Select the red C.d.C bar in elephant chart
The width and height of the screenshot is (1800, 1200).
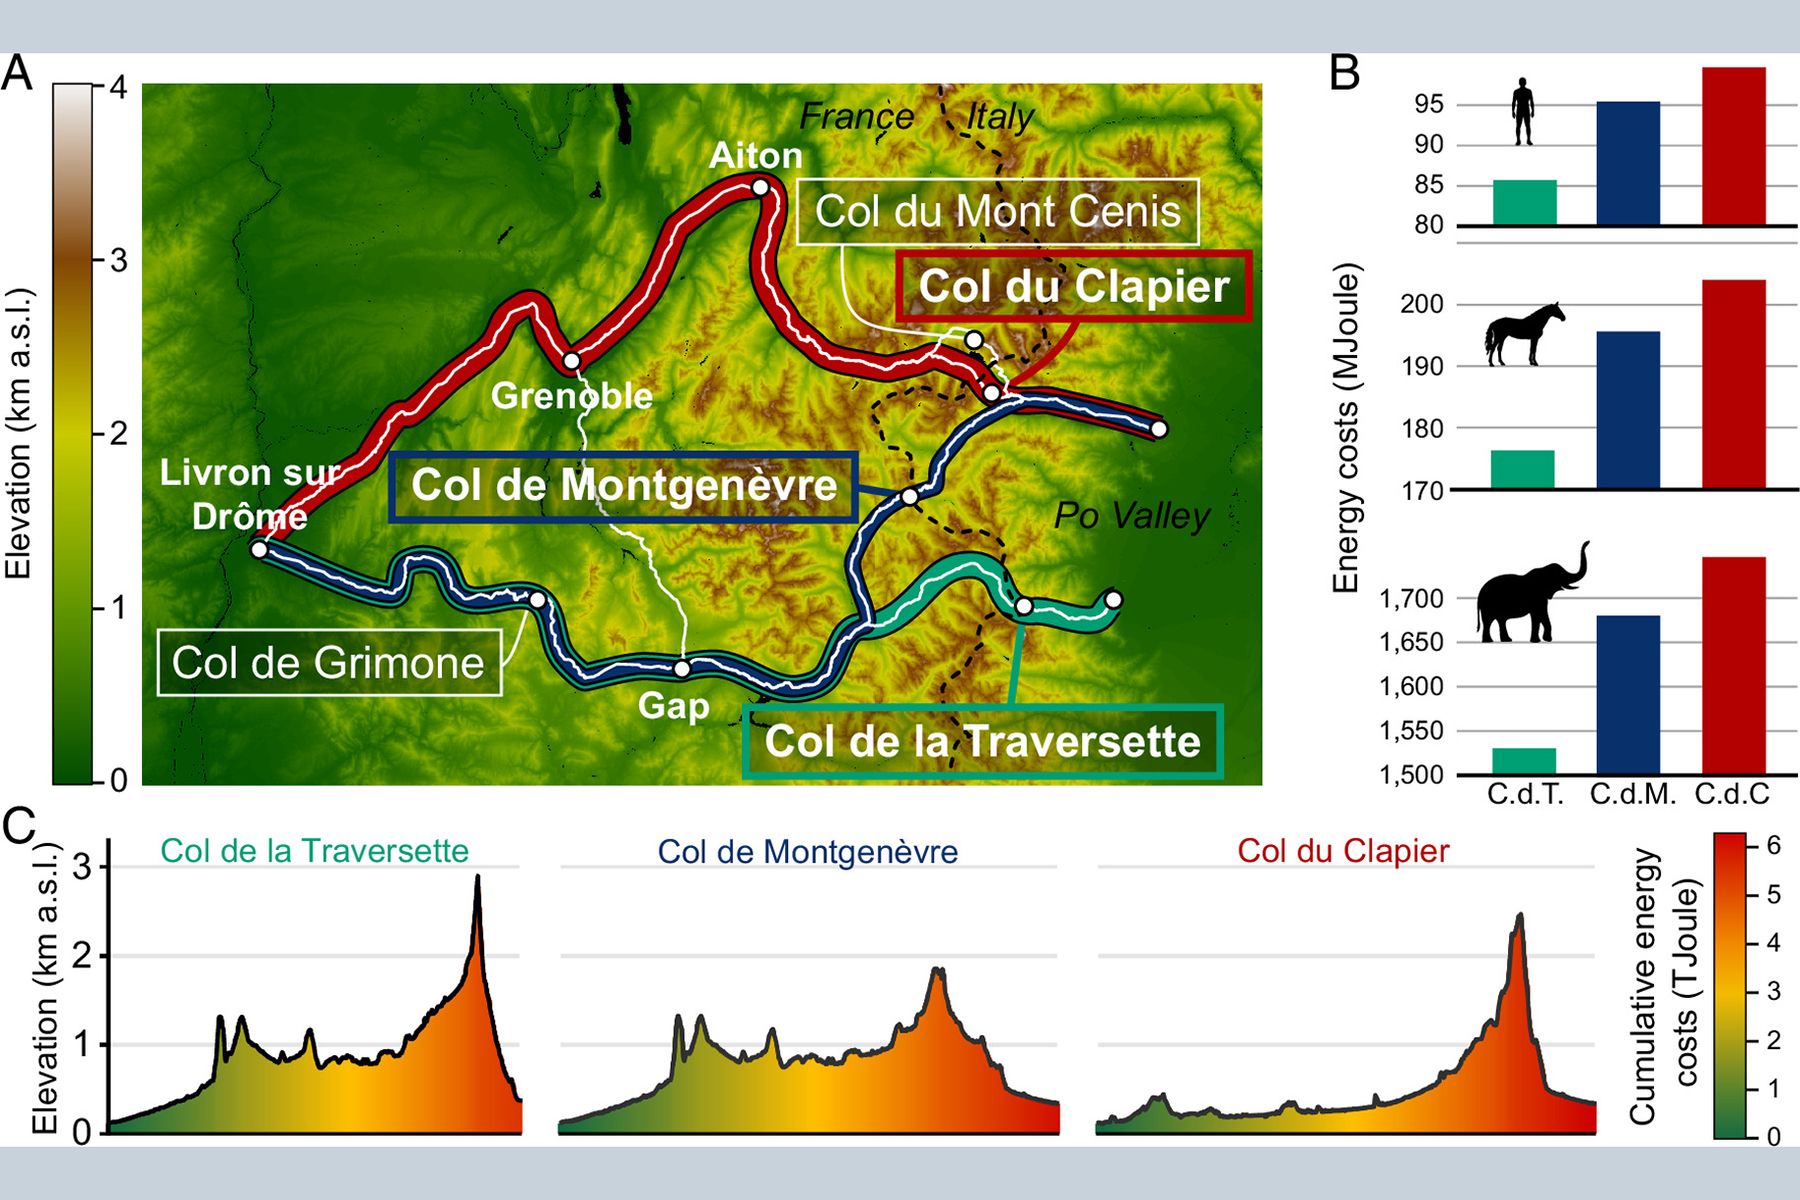(x=1734, y=665)
